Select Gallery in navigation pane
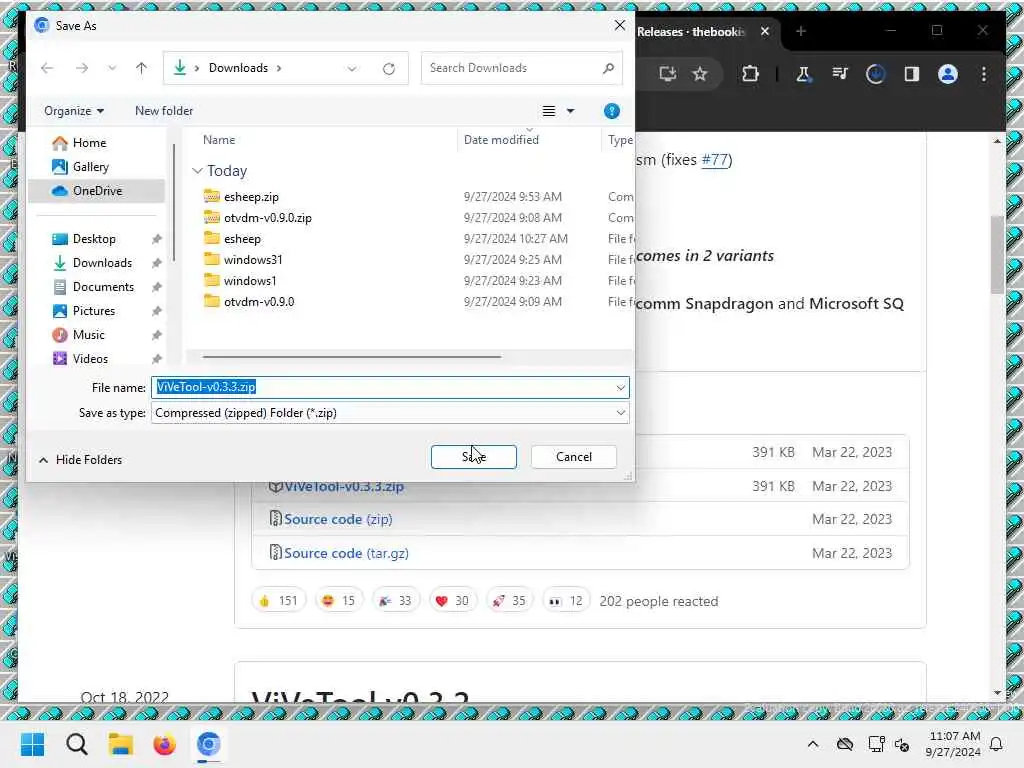Viewport: 1024px width, 768px height. pos(91,167)
